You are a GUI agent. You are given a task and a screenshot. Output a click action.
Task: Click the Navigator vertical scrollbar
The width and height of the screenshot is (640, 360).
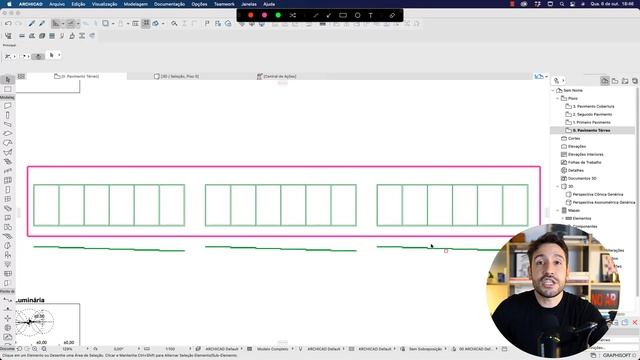(x=637, y=192)
